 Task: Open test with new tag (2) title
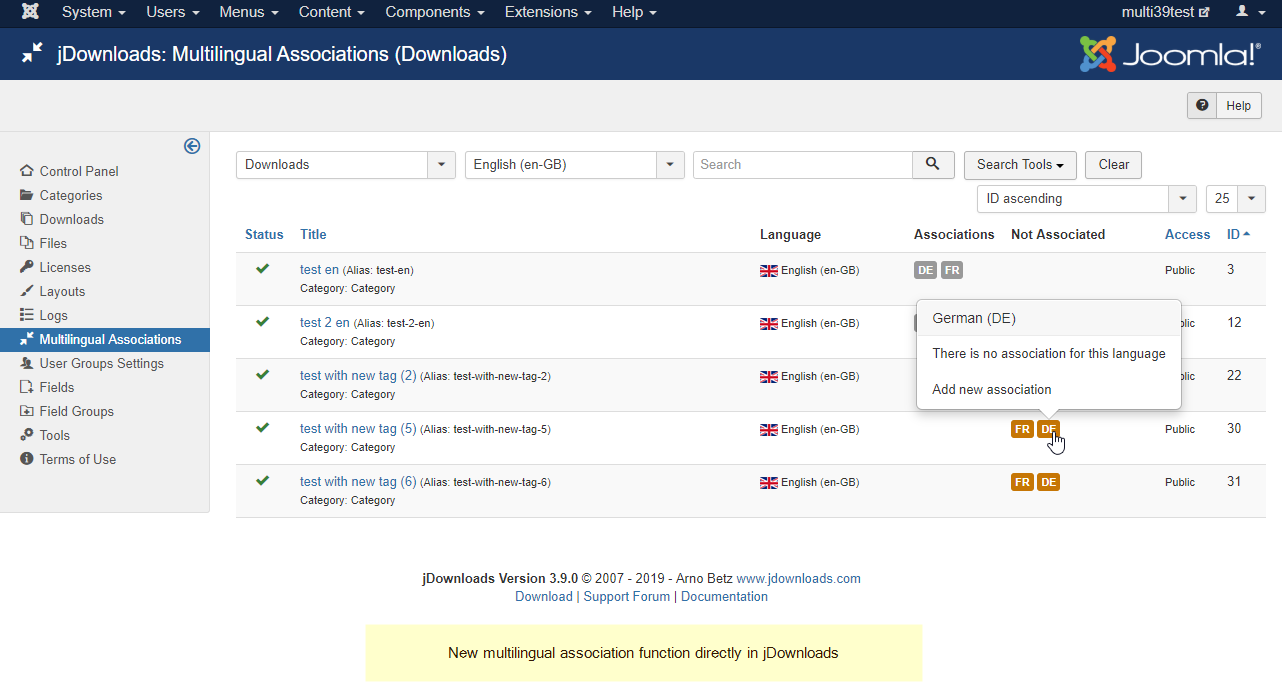click(x=358, y=376)
